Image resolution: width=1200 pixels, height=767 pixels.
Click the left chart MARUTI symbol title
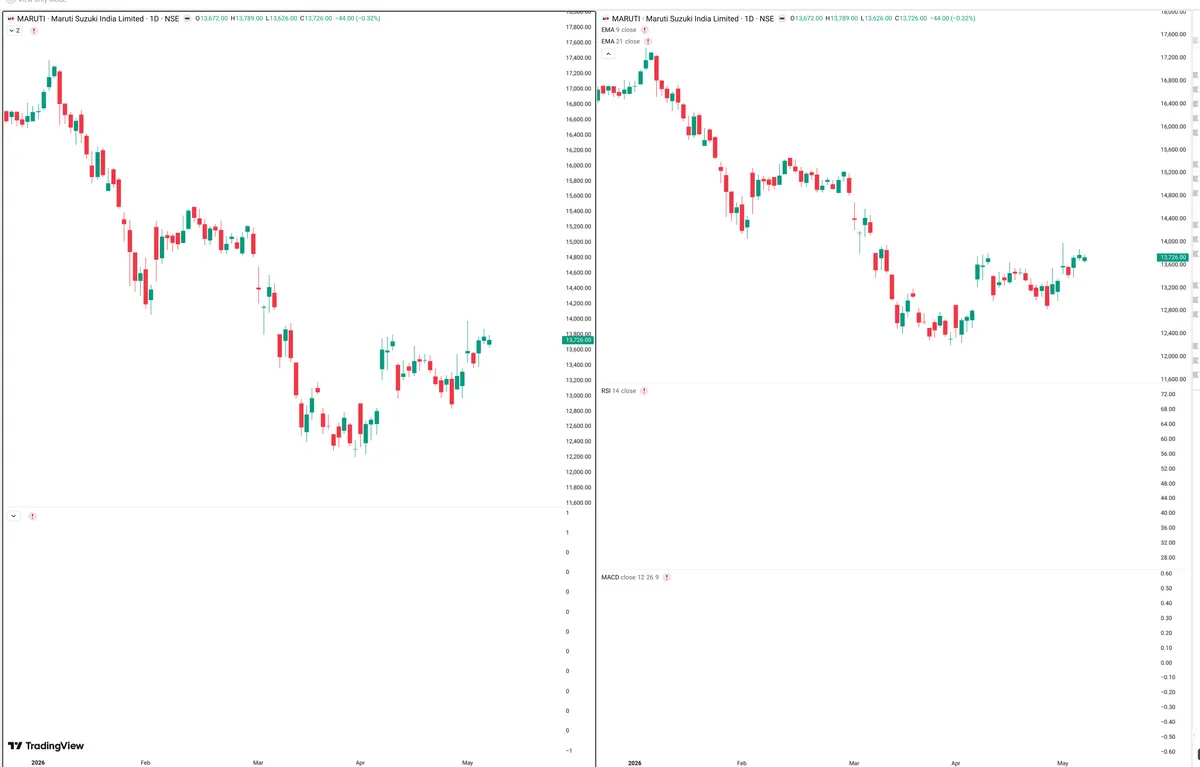(98, 18)
